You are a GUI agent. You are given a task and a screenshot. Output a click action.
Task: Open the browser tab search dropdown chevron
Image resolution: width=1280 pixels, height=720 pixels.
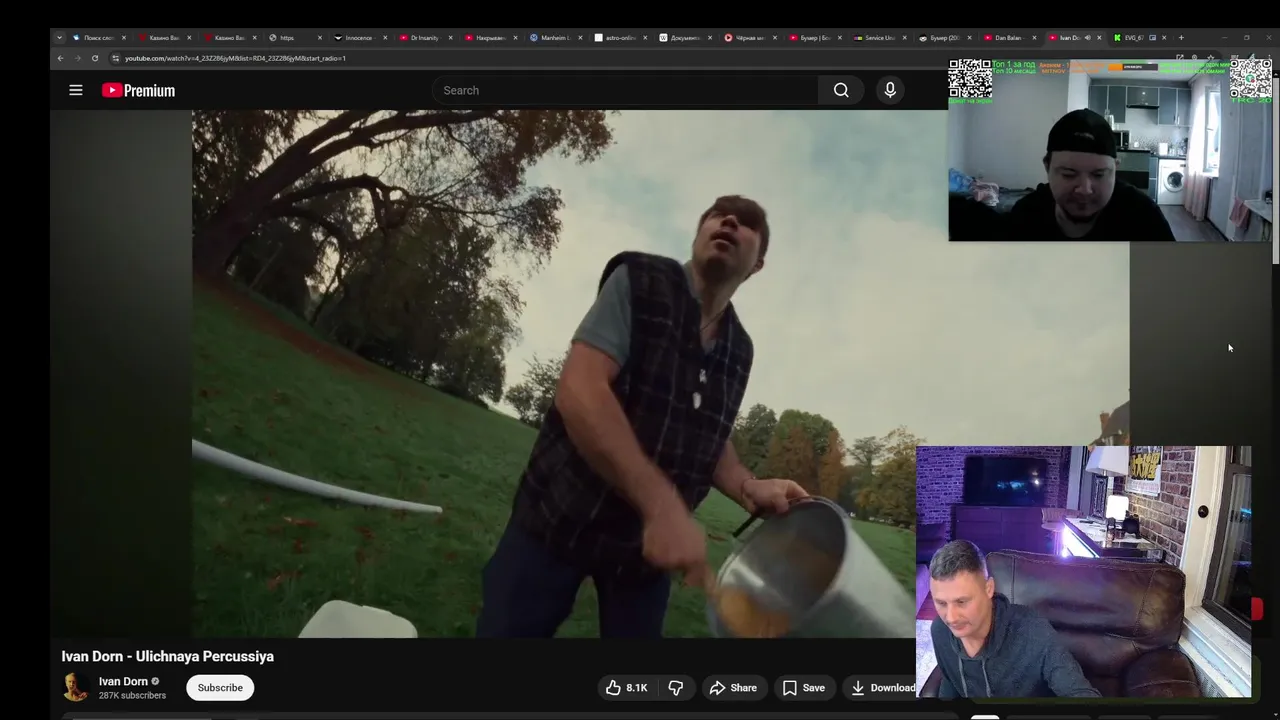tap(59, 38)
